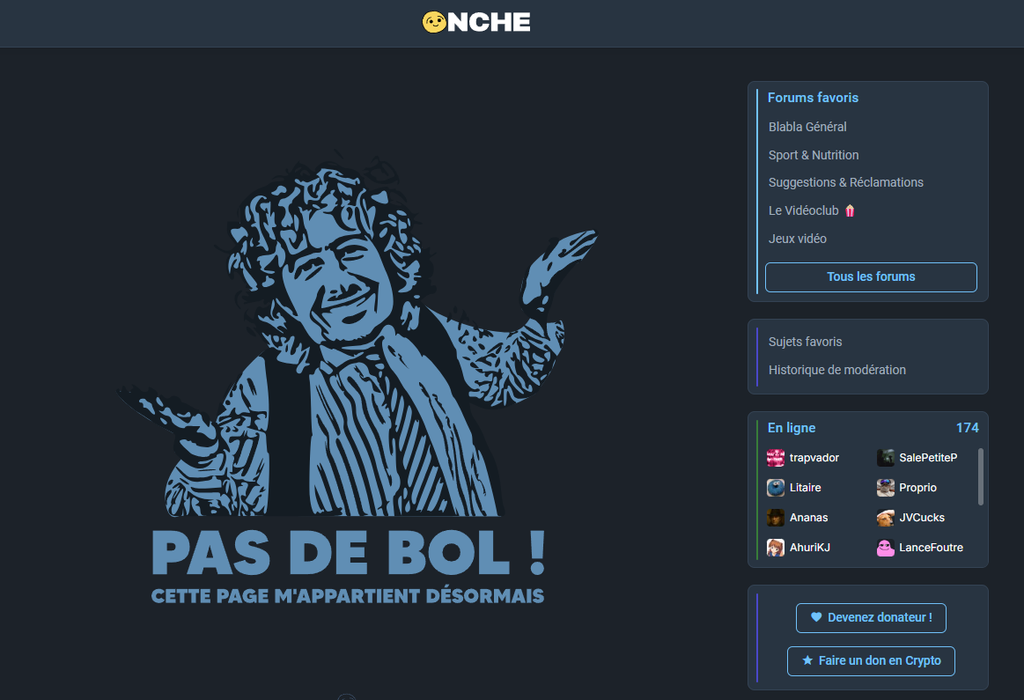Click Litaire's avatar icon
The height and width of the screenshot is (700, 1024).
775,488
